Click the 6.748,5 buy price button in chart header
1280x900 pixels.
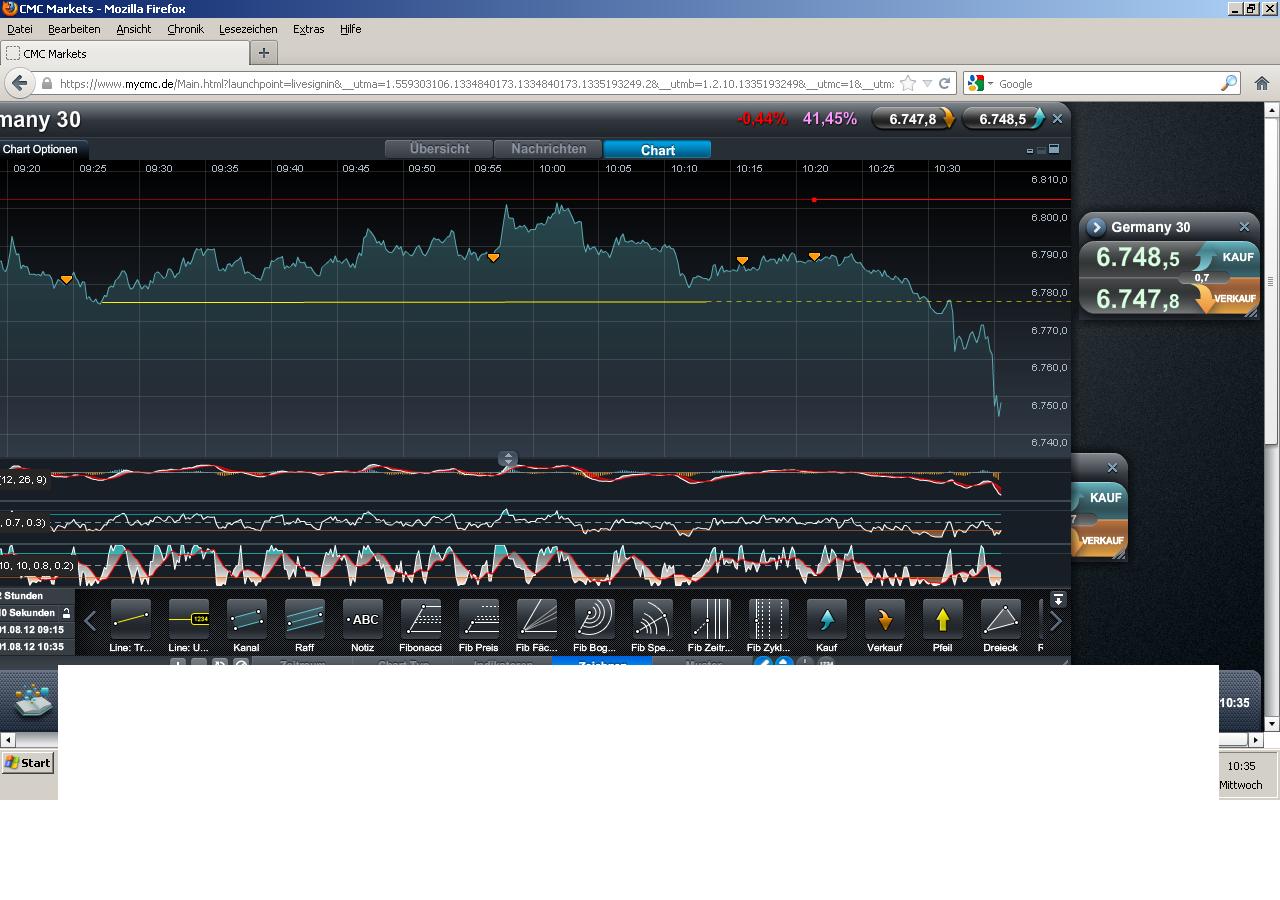coord(1004,119)
